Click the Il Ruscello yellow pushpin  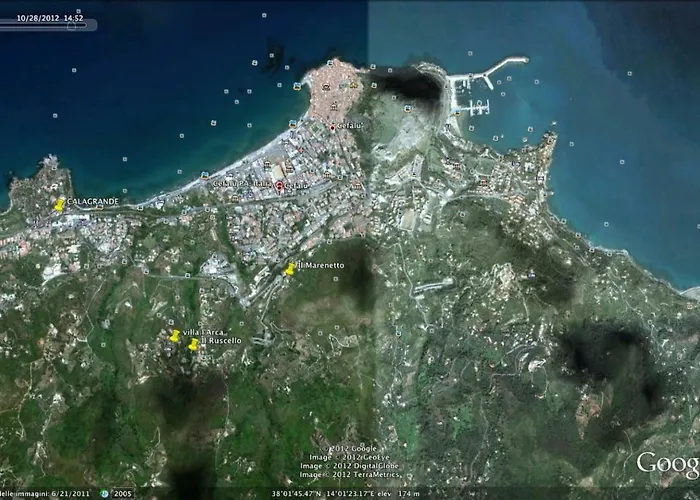coord(193,344)
